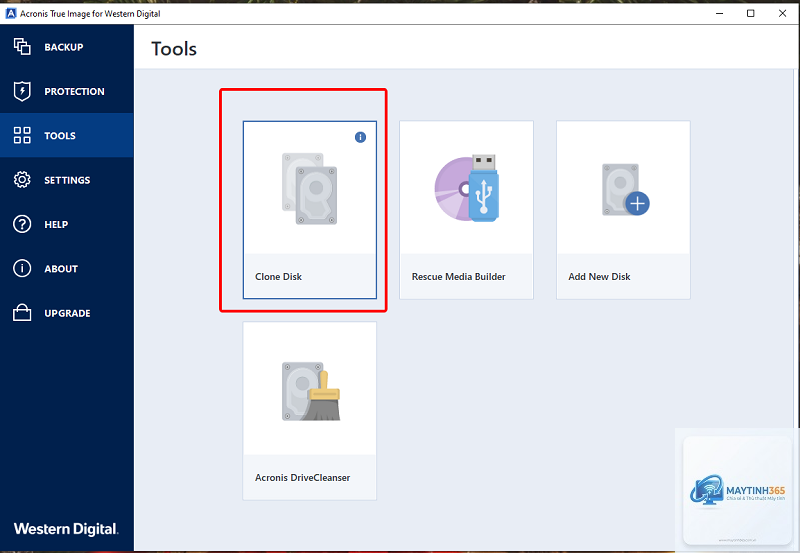This screenshot has height=553, width=800.
Task: Click the Upgrade shopping bag icon
Action: pyautogui.click(x=22, y=312)
